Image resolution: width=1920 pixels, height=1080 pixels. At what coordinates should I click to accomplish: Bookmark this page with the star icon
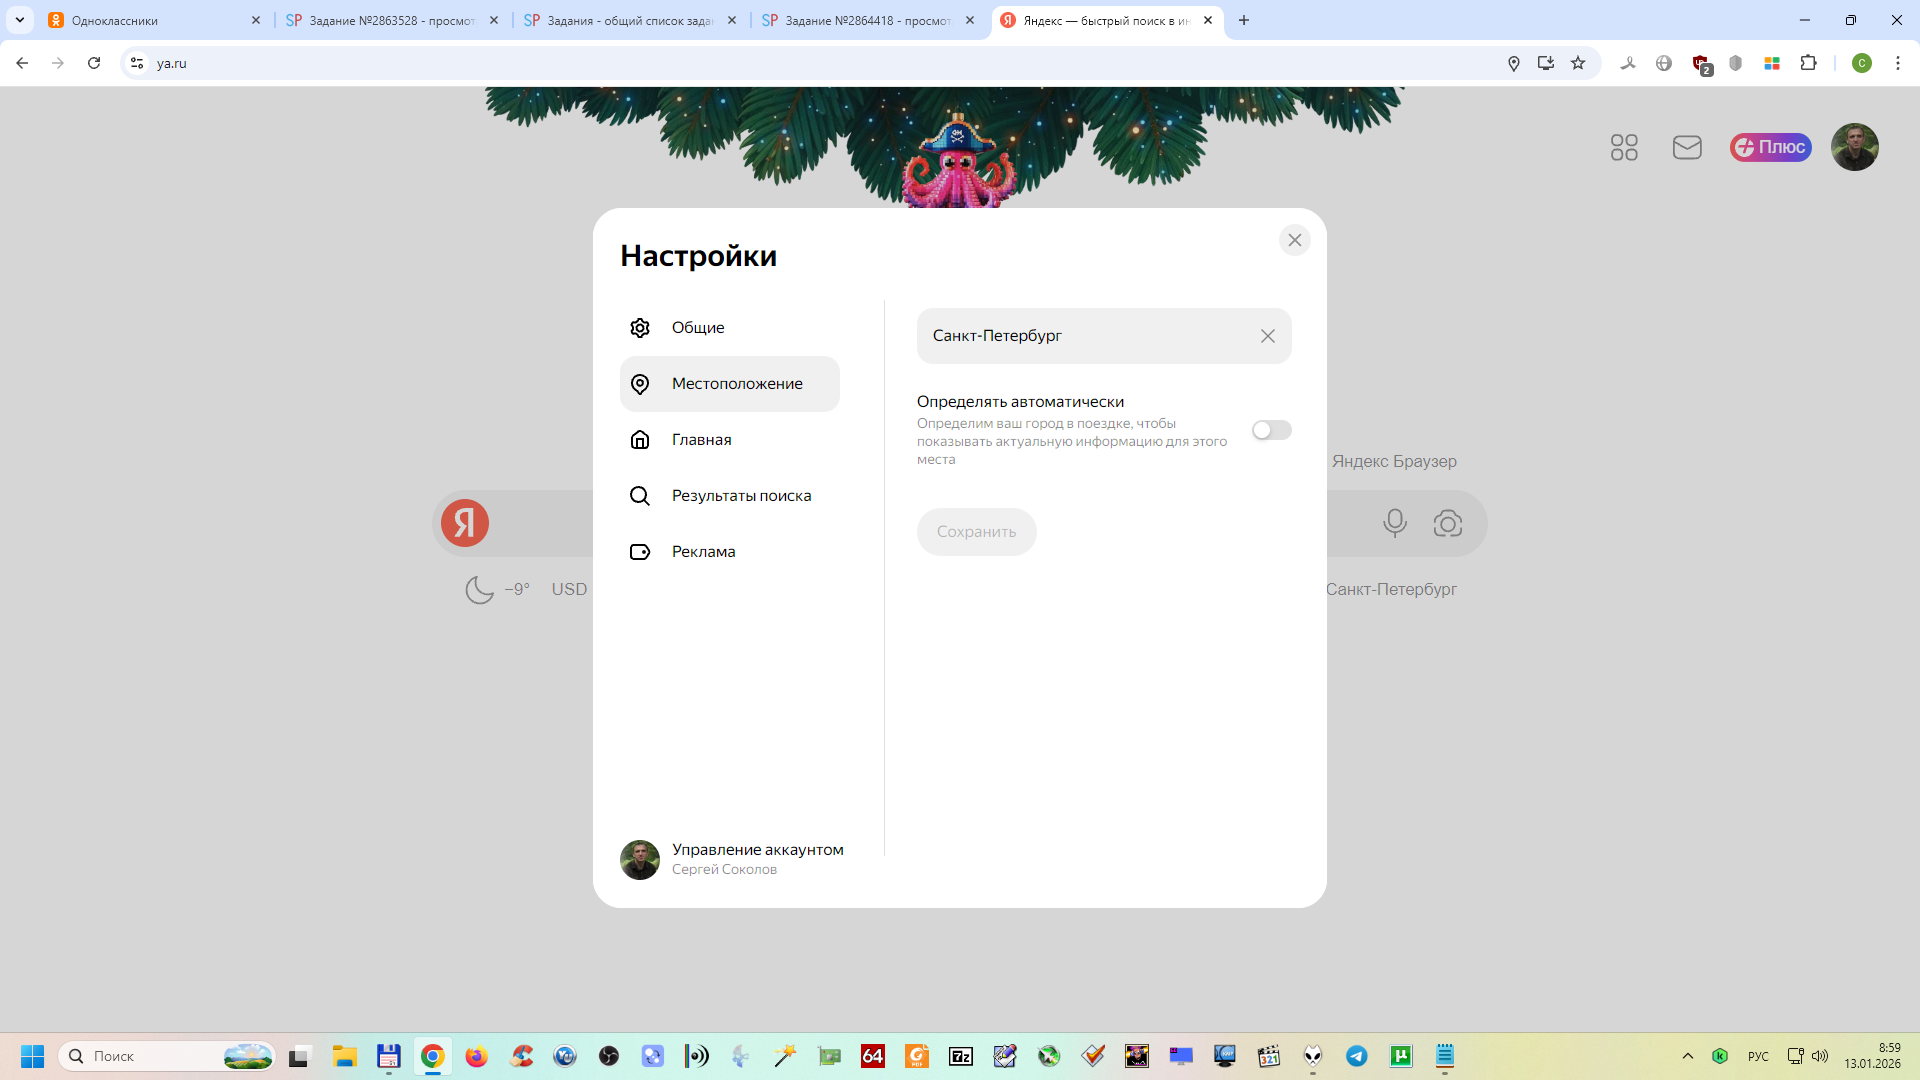click(1578, 63)
